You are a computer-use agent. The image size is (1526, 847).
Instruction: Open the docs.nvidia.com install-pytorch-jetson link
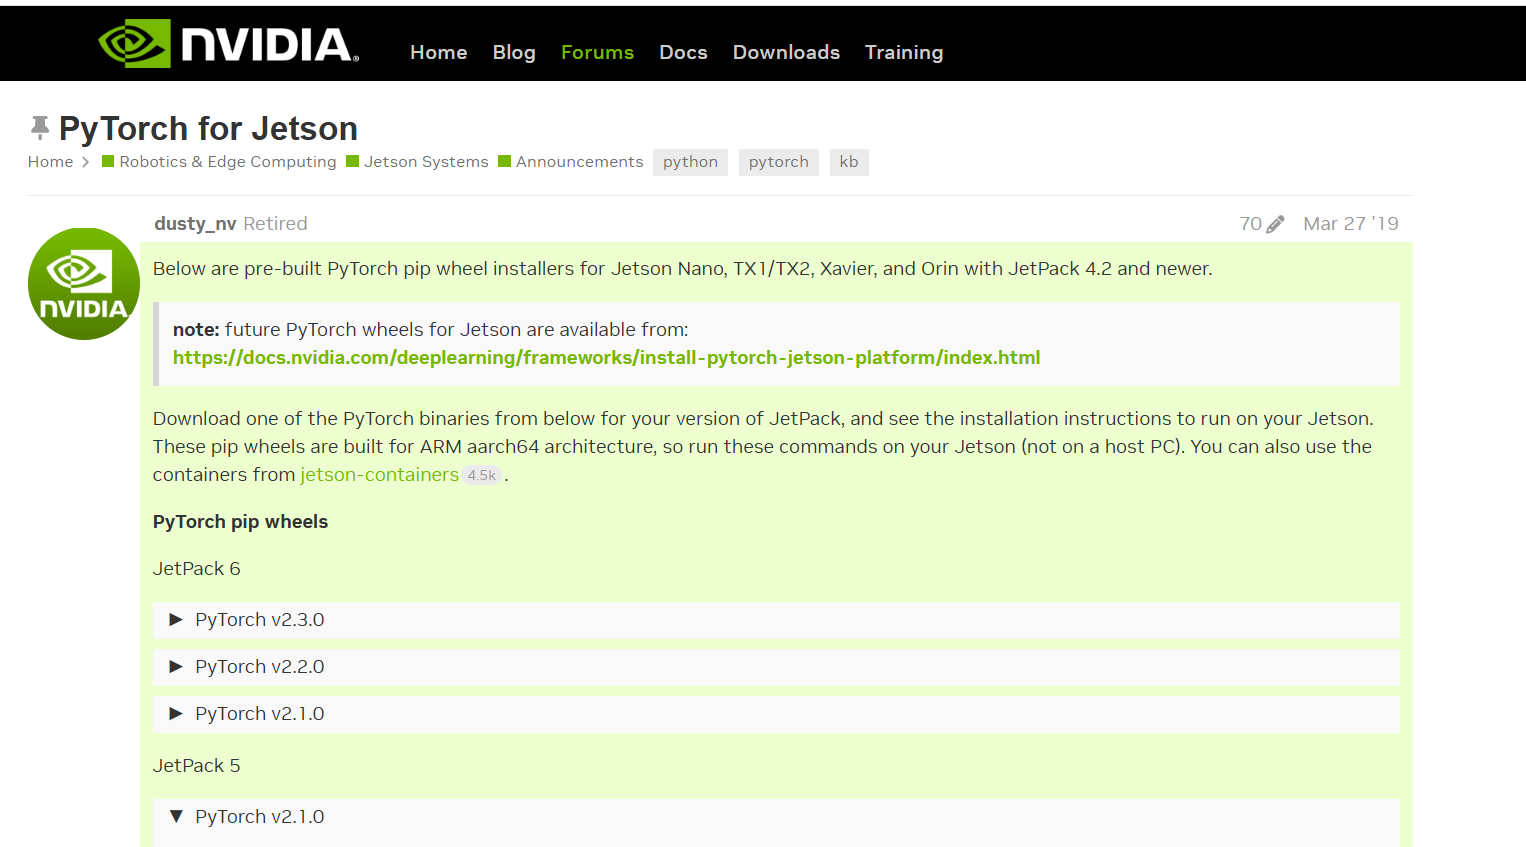click(606, 358)
